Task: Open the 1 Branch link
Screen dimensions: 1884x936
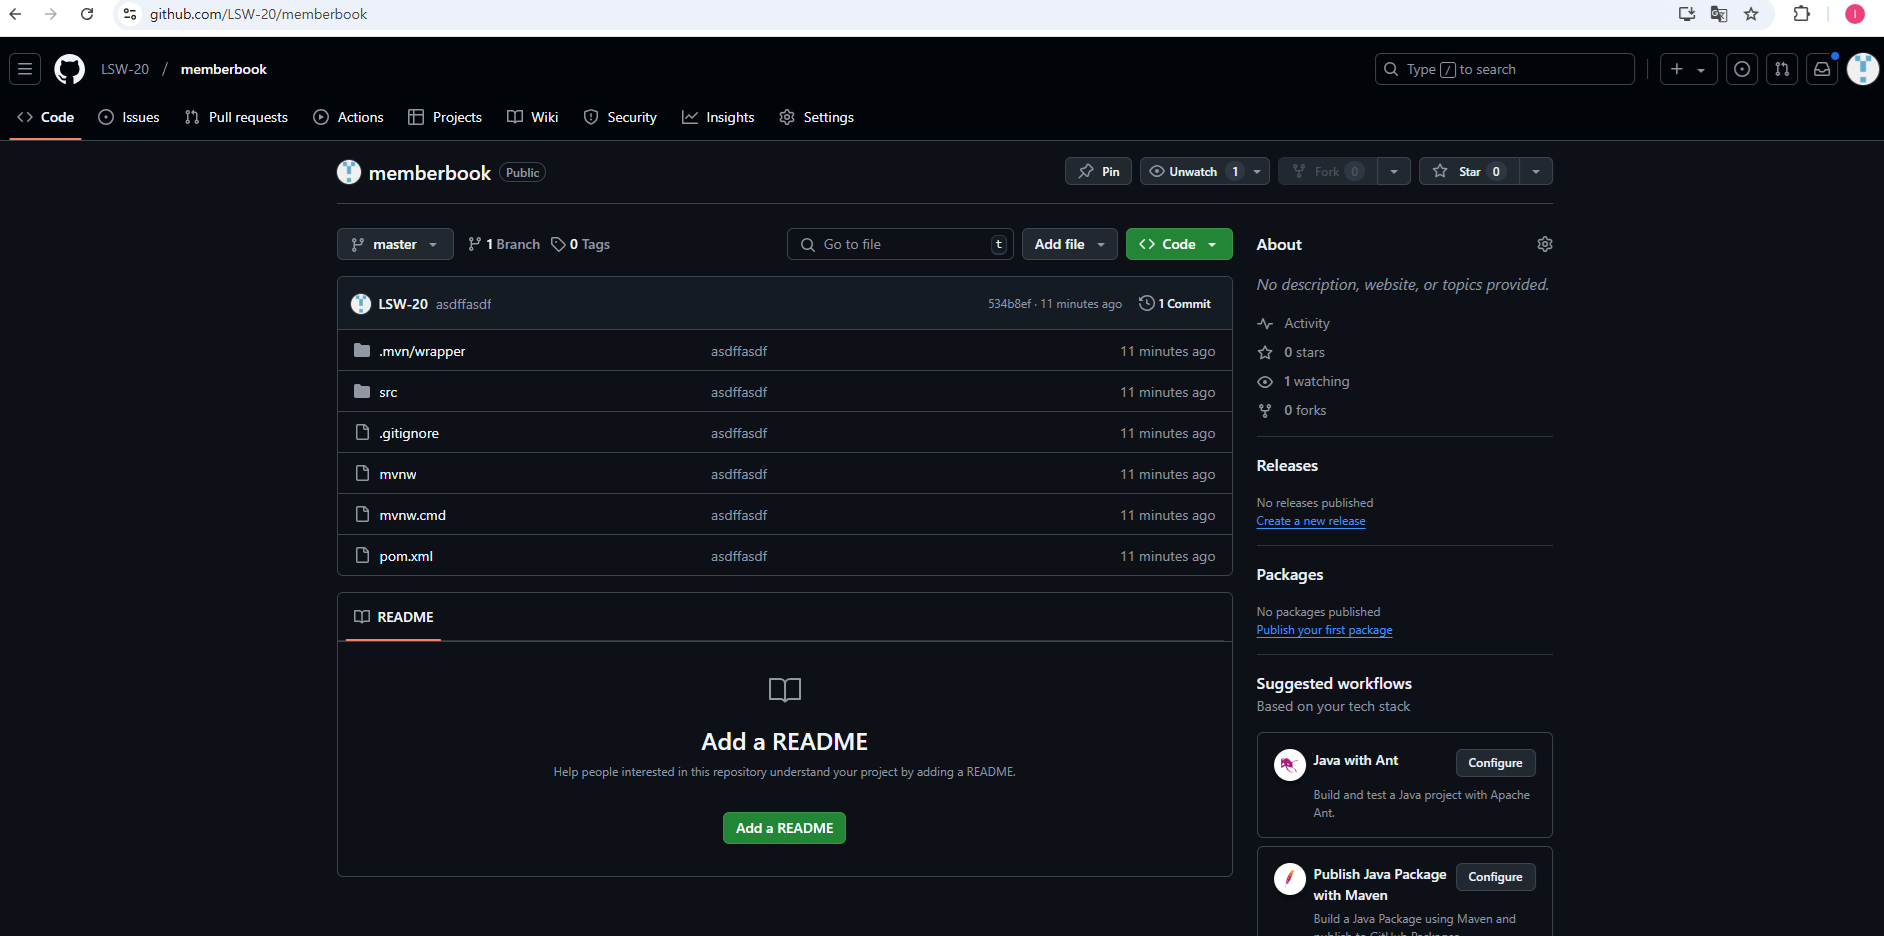Action: (x=504, y=244)
